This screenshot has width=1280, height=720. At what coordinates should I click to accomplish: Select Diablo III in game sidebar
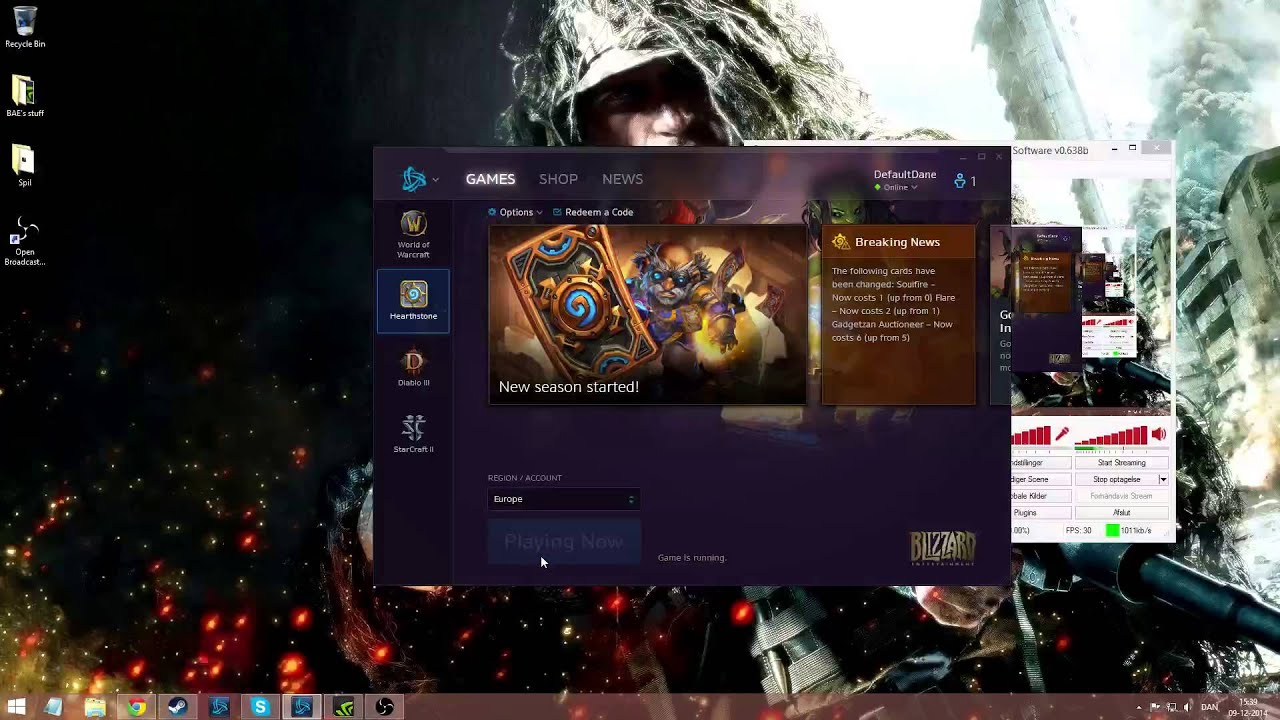pyautogui.click(x=413, y=367)
